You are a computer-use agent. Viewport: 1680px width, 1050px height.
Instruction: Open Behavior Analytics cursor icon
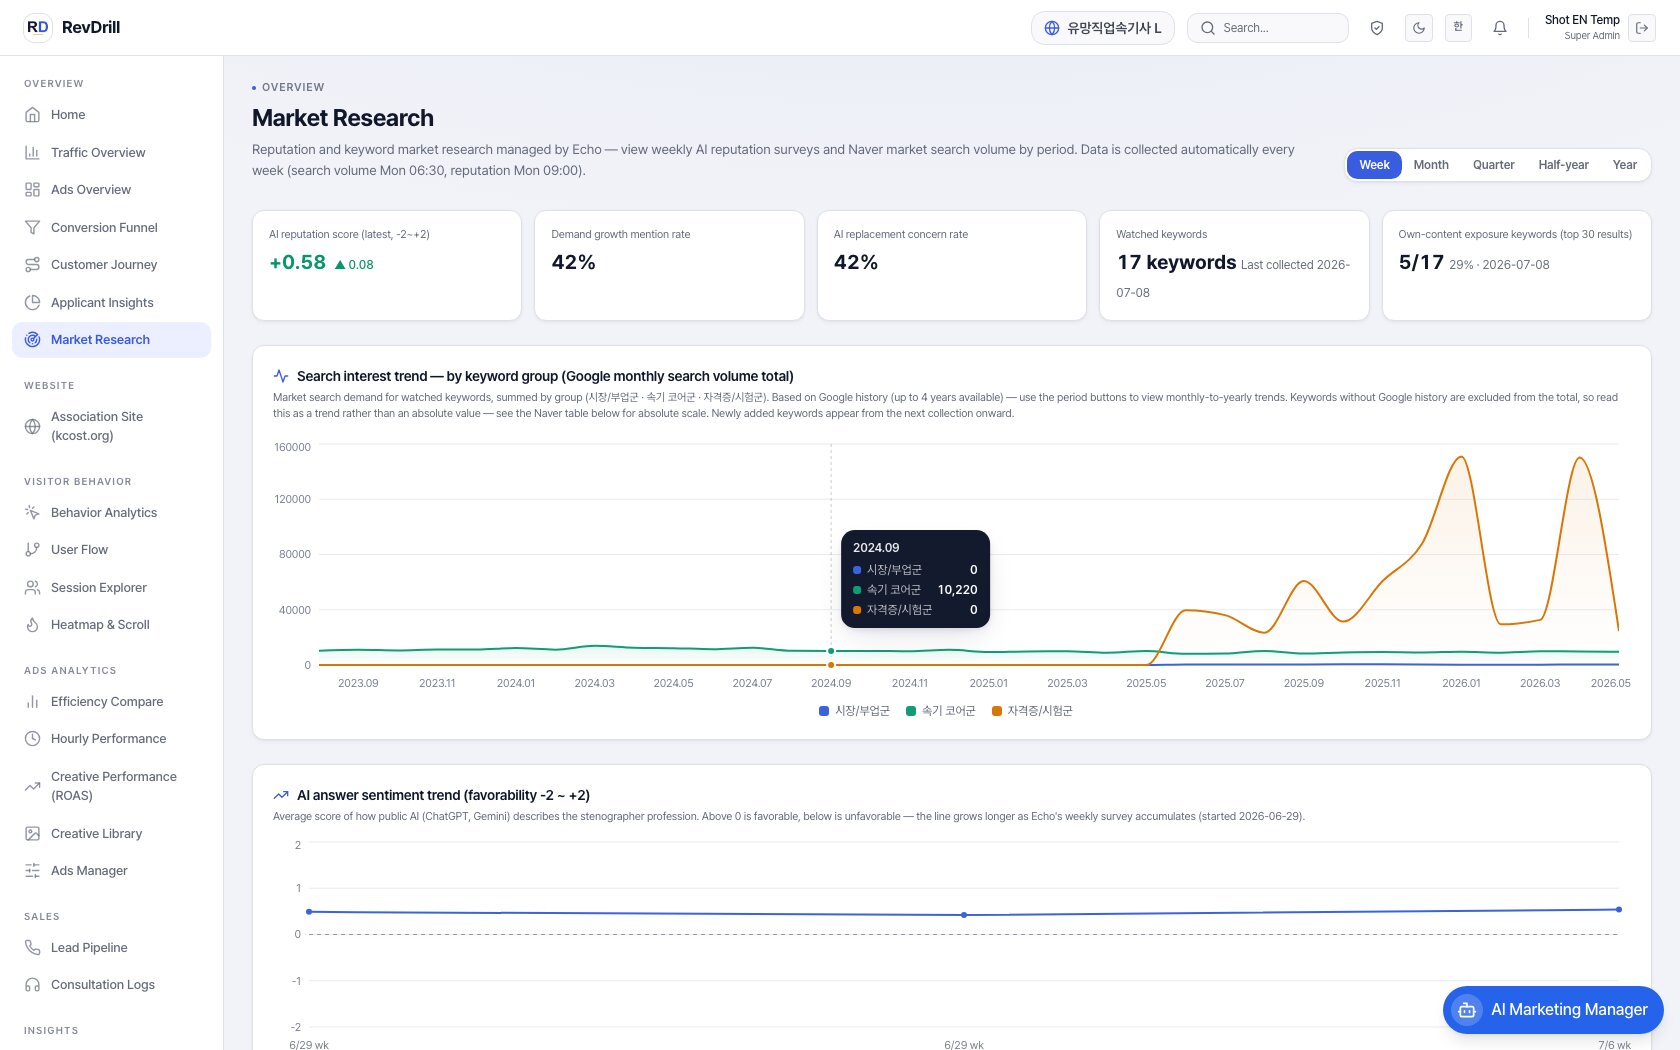coord(33,512)
